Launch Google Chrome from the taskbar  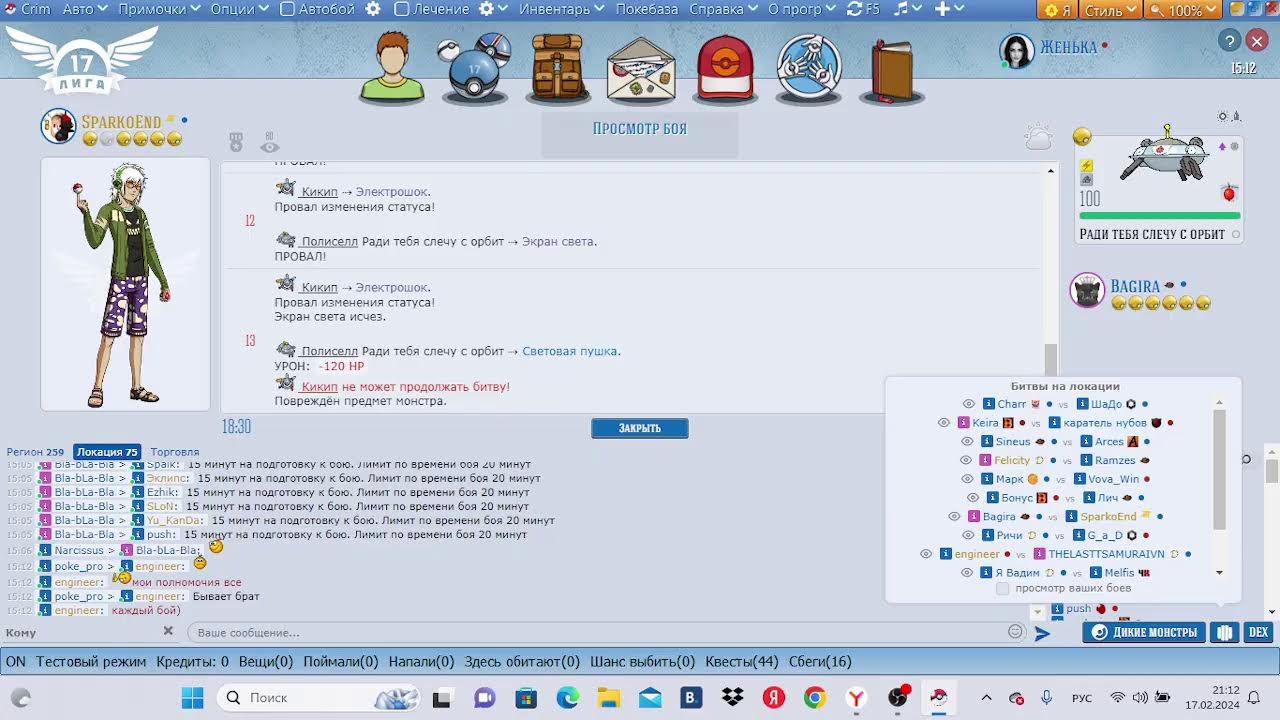814,697
